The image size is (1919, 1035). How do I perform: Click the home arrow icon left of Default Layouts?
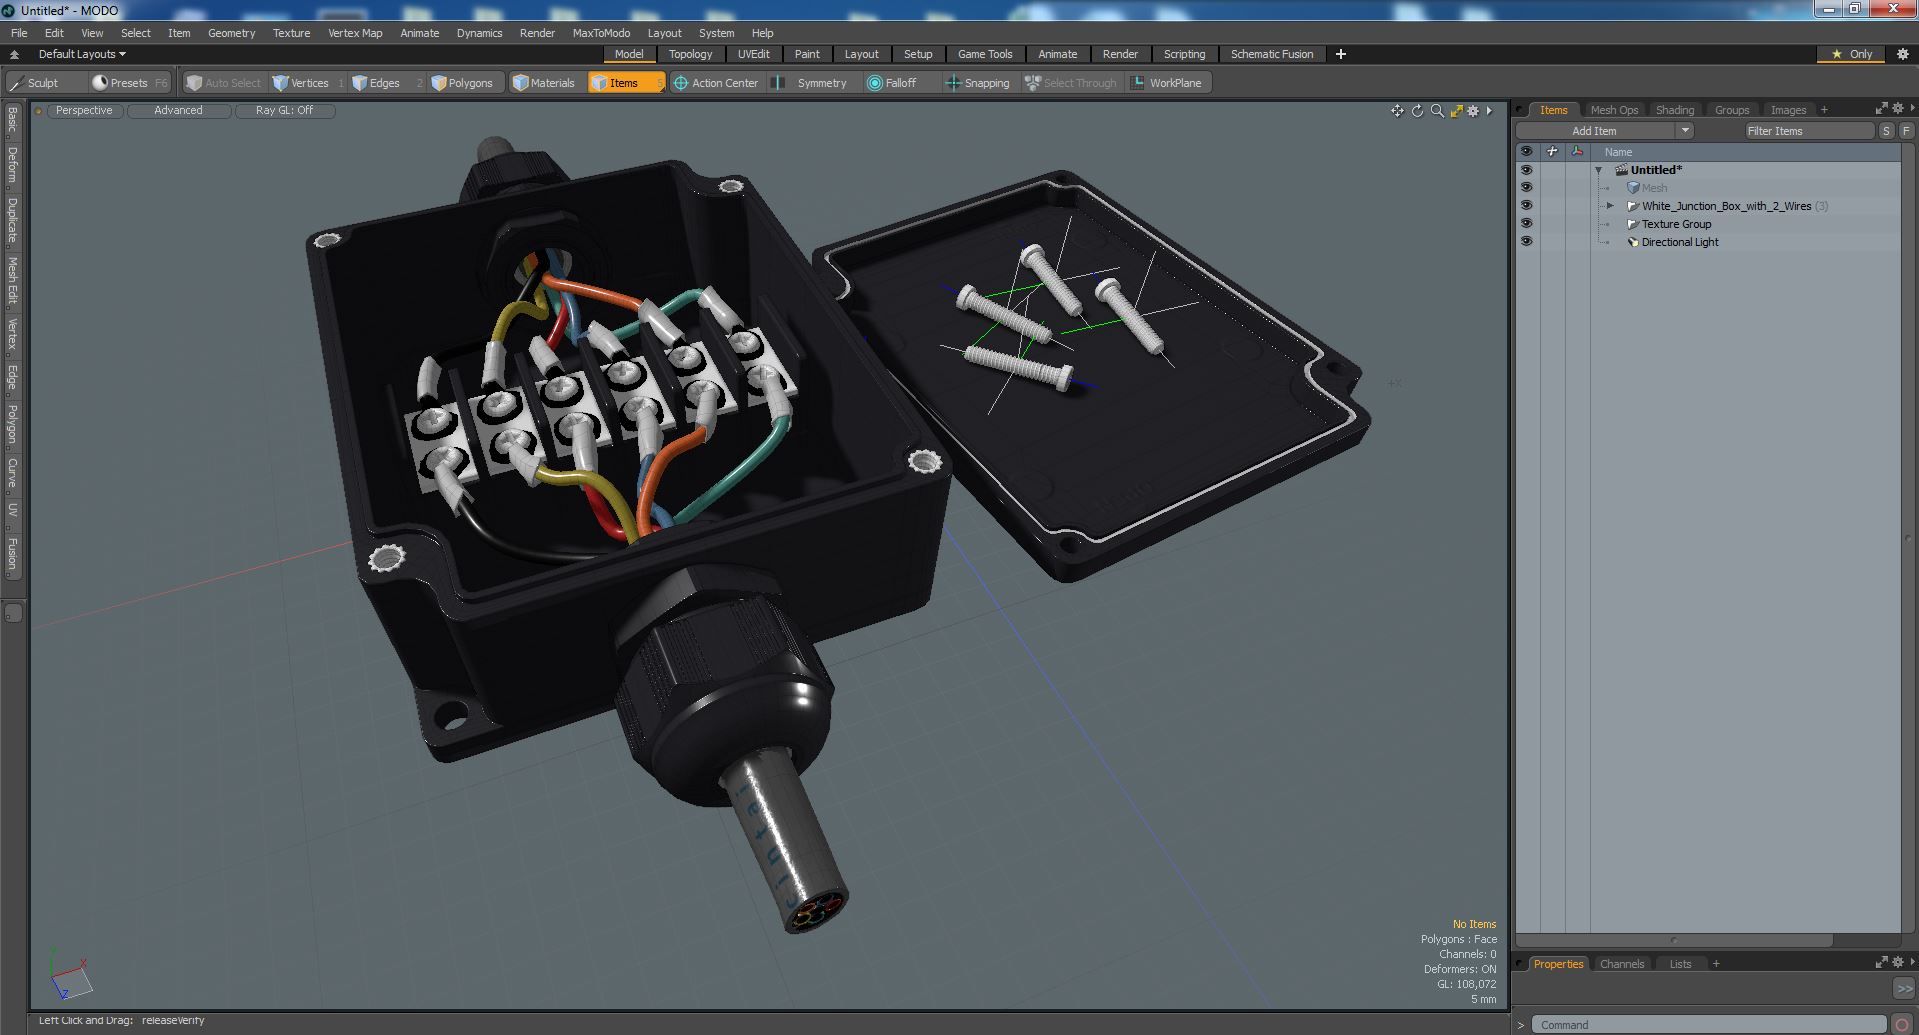[14, 54]
